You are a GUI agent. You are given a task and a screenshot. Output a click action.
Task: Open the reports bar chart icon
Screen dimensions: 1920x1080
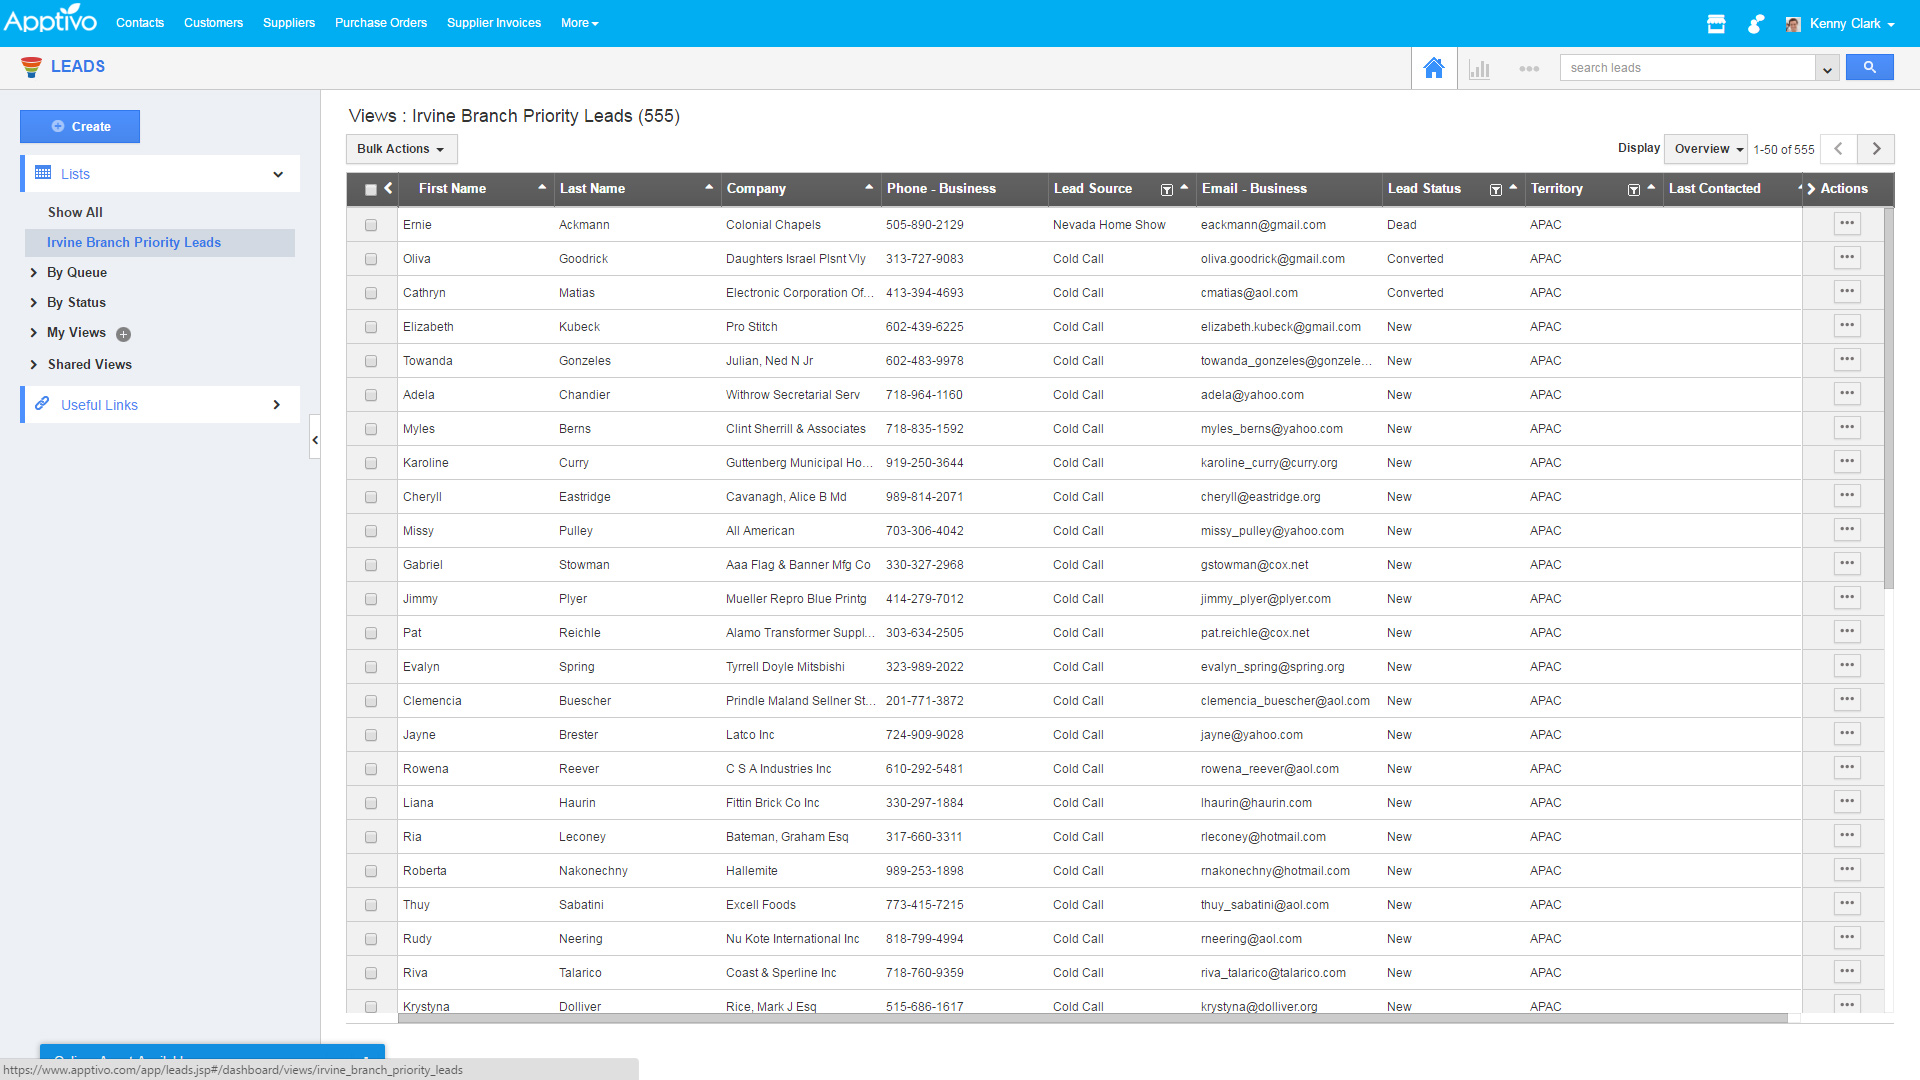coord(1480,68)
